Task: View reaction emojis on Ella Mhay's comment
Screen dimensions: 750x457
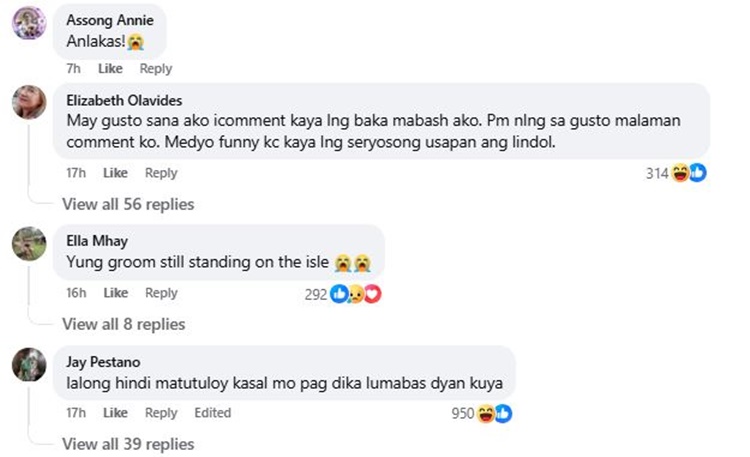Action: (x=357, y=294)
